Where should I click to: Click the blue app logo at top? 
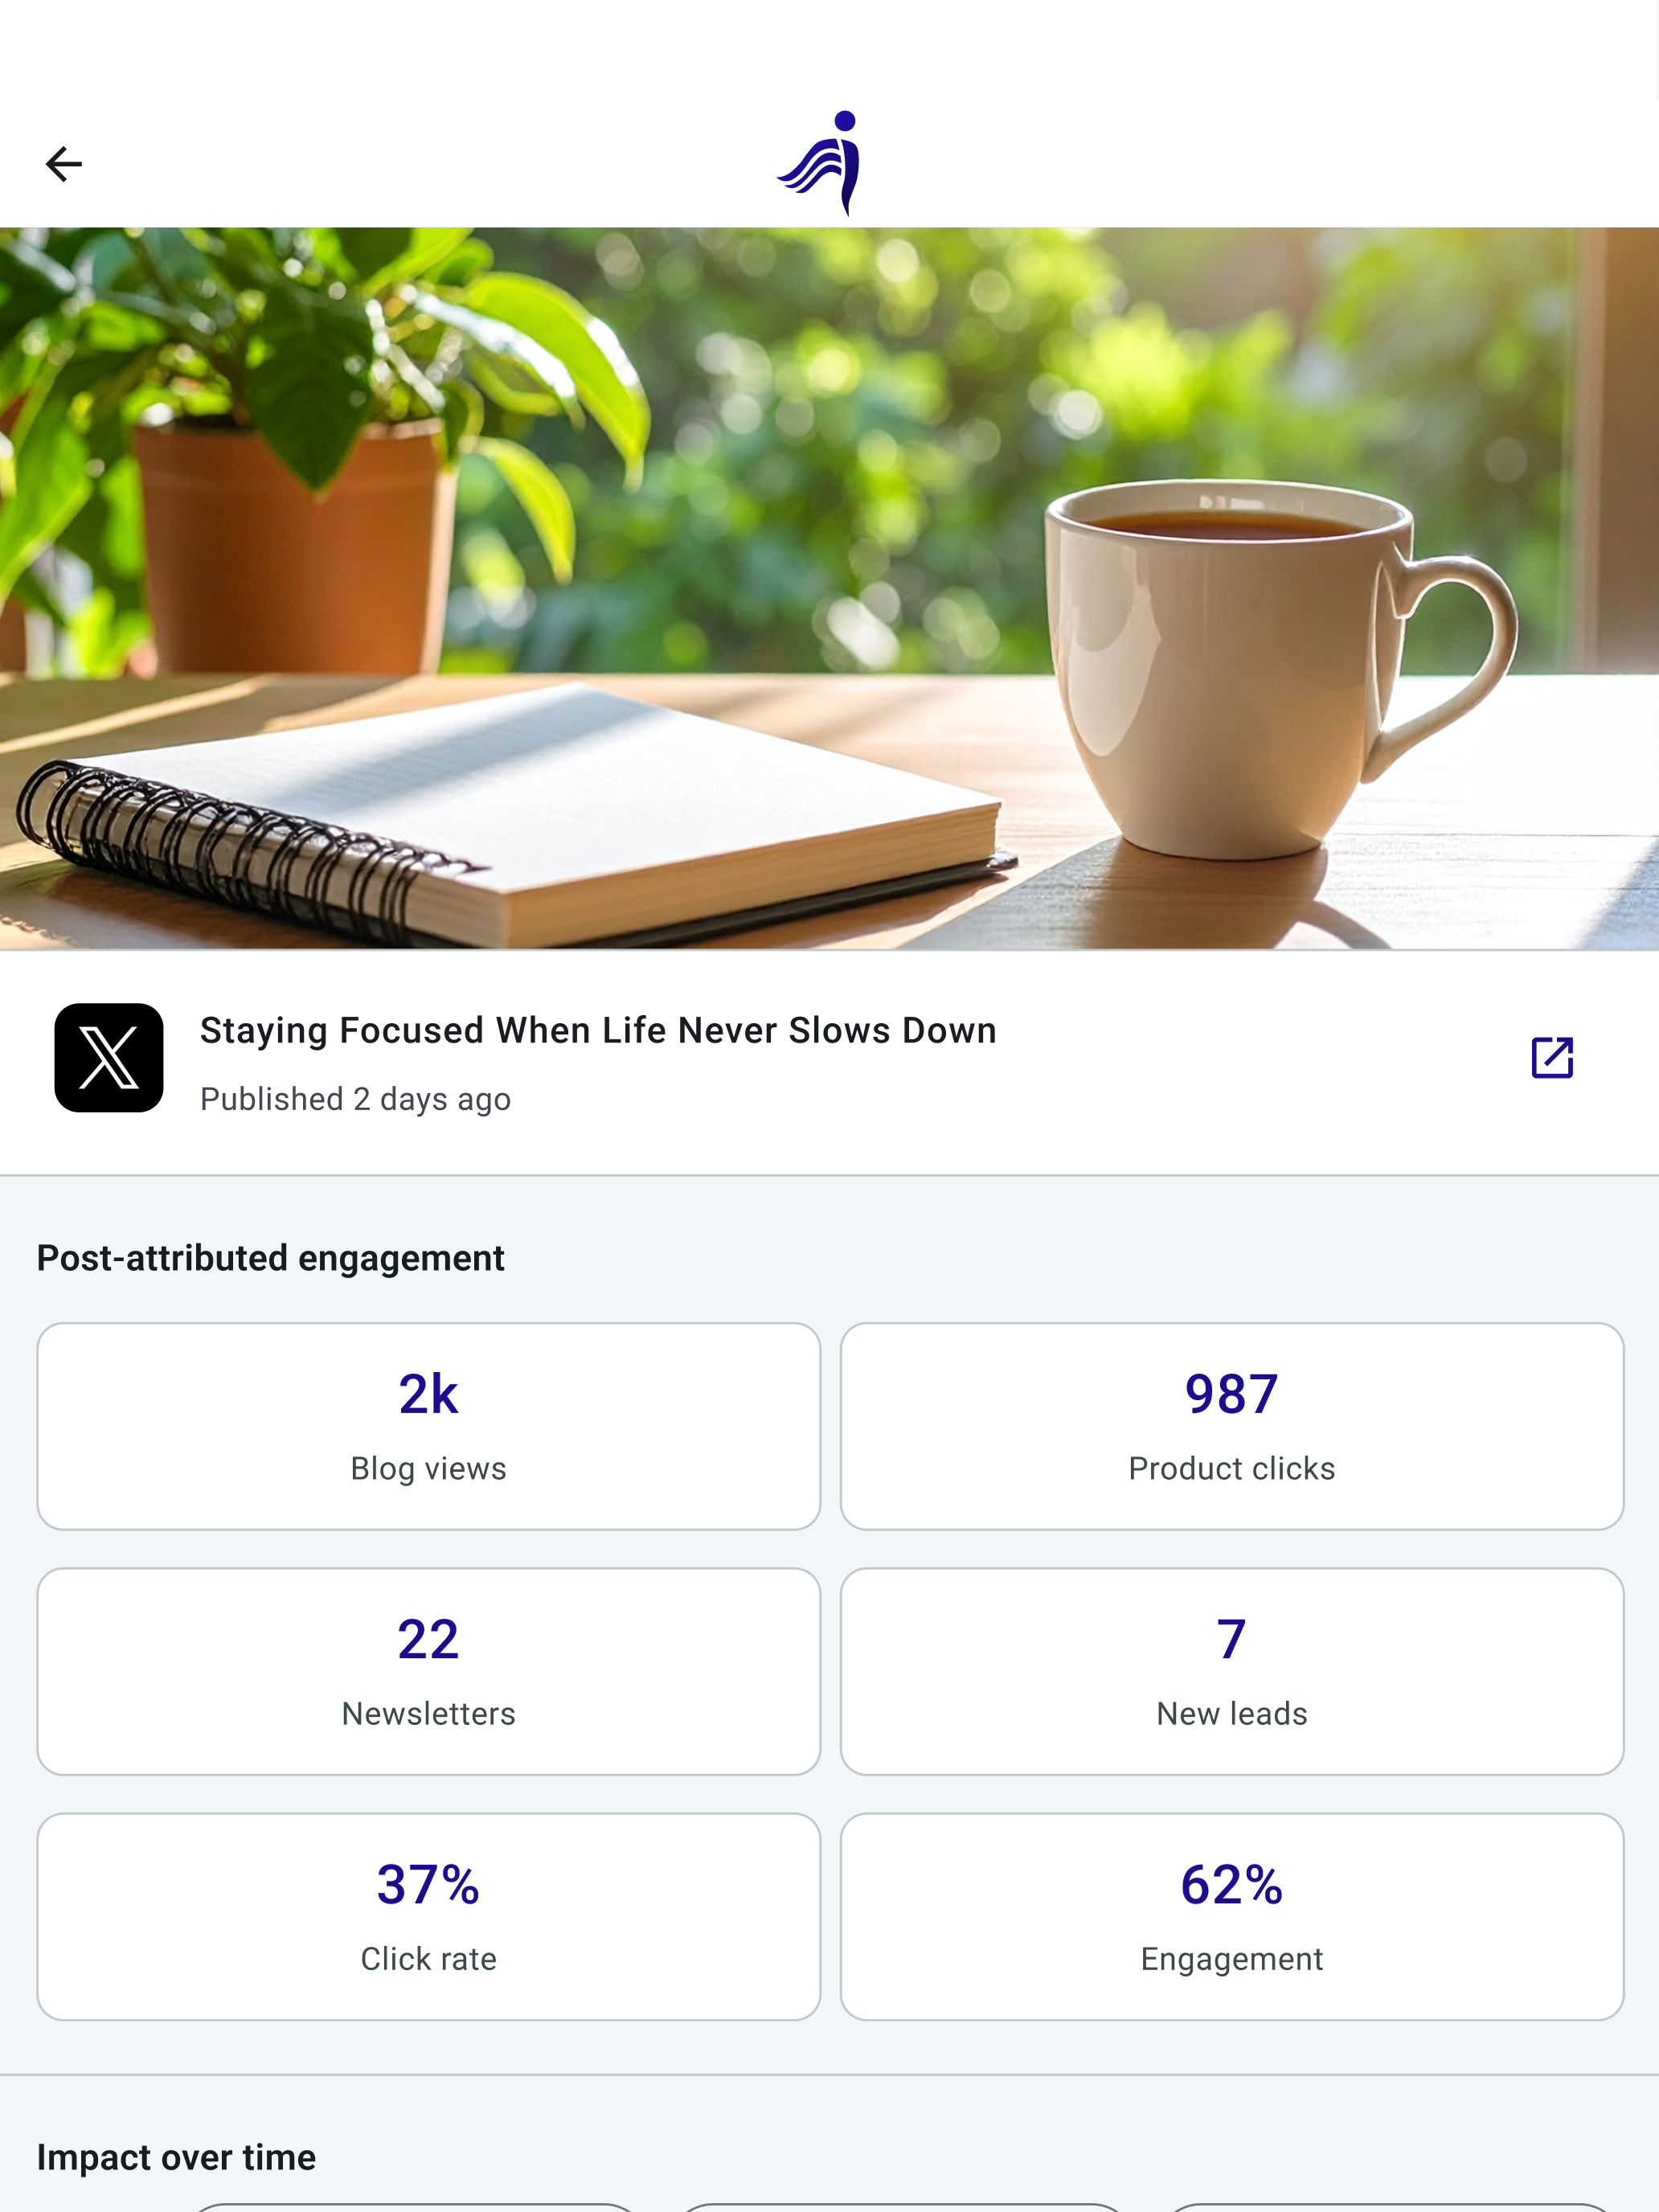click(820, 163)
